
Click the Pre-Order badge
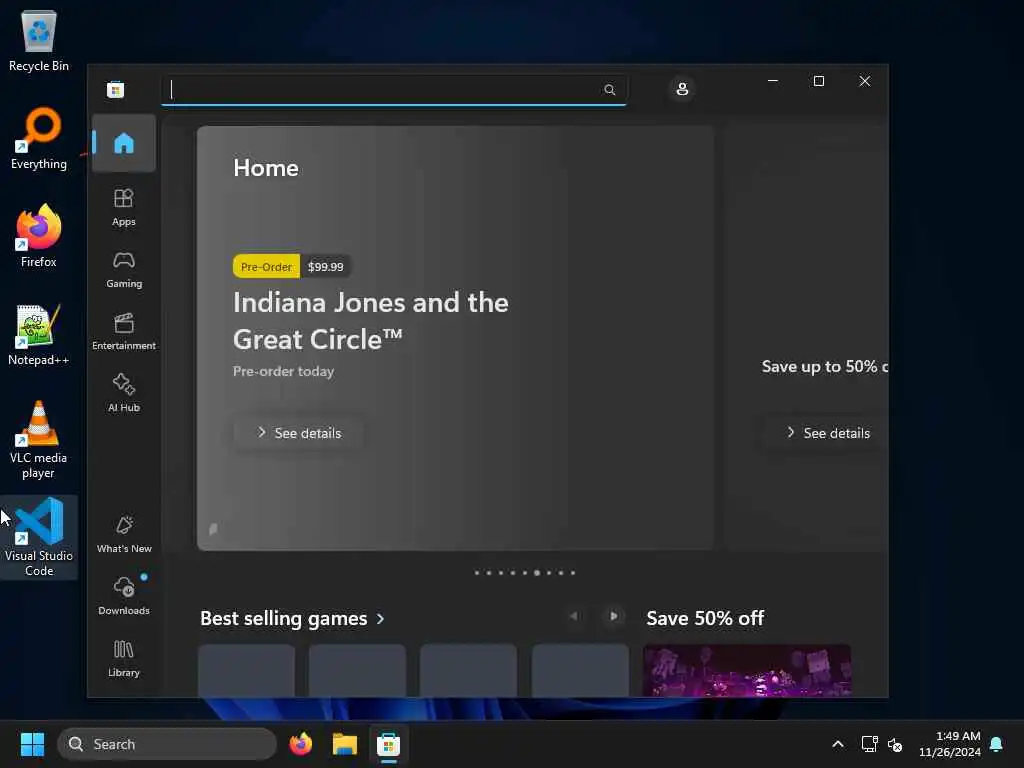pos(266,266)
